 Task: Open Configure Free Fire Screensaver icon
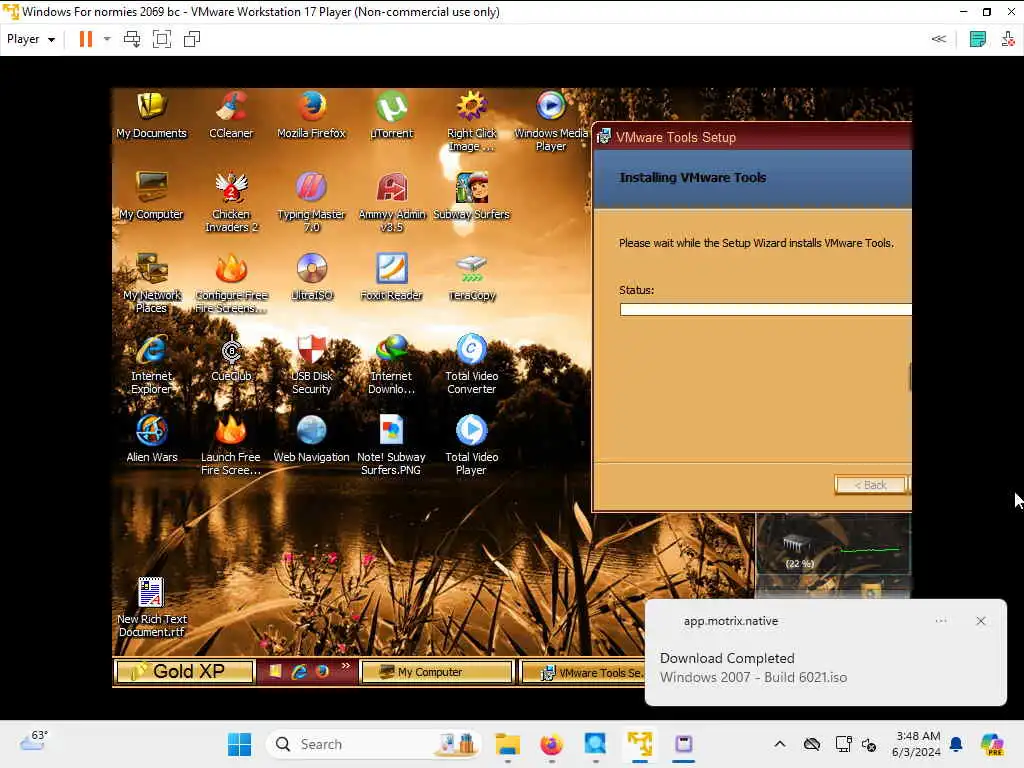(x=231, y=283)
